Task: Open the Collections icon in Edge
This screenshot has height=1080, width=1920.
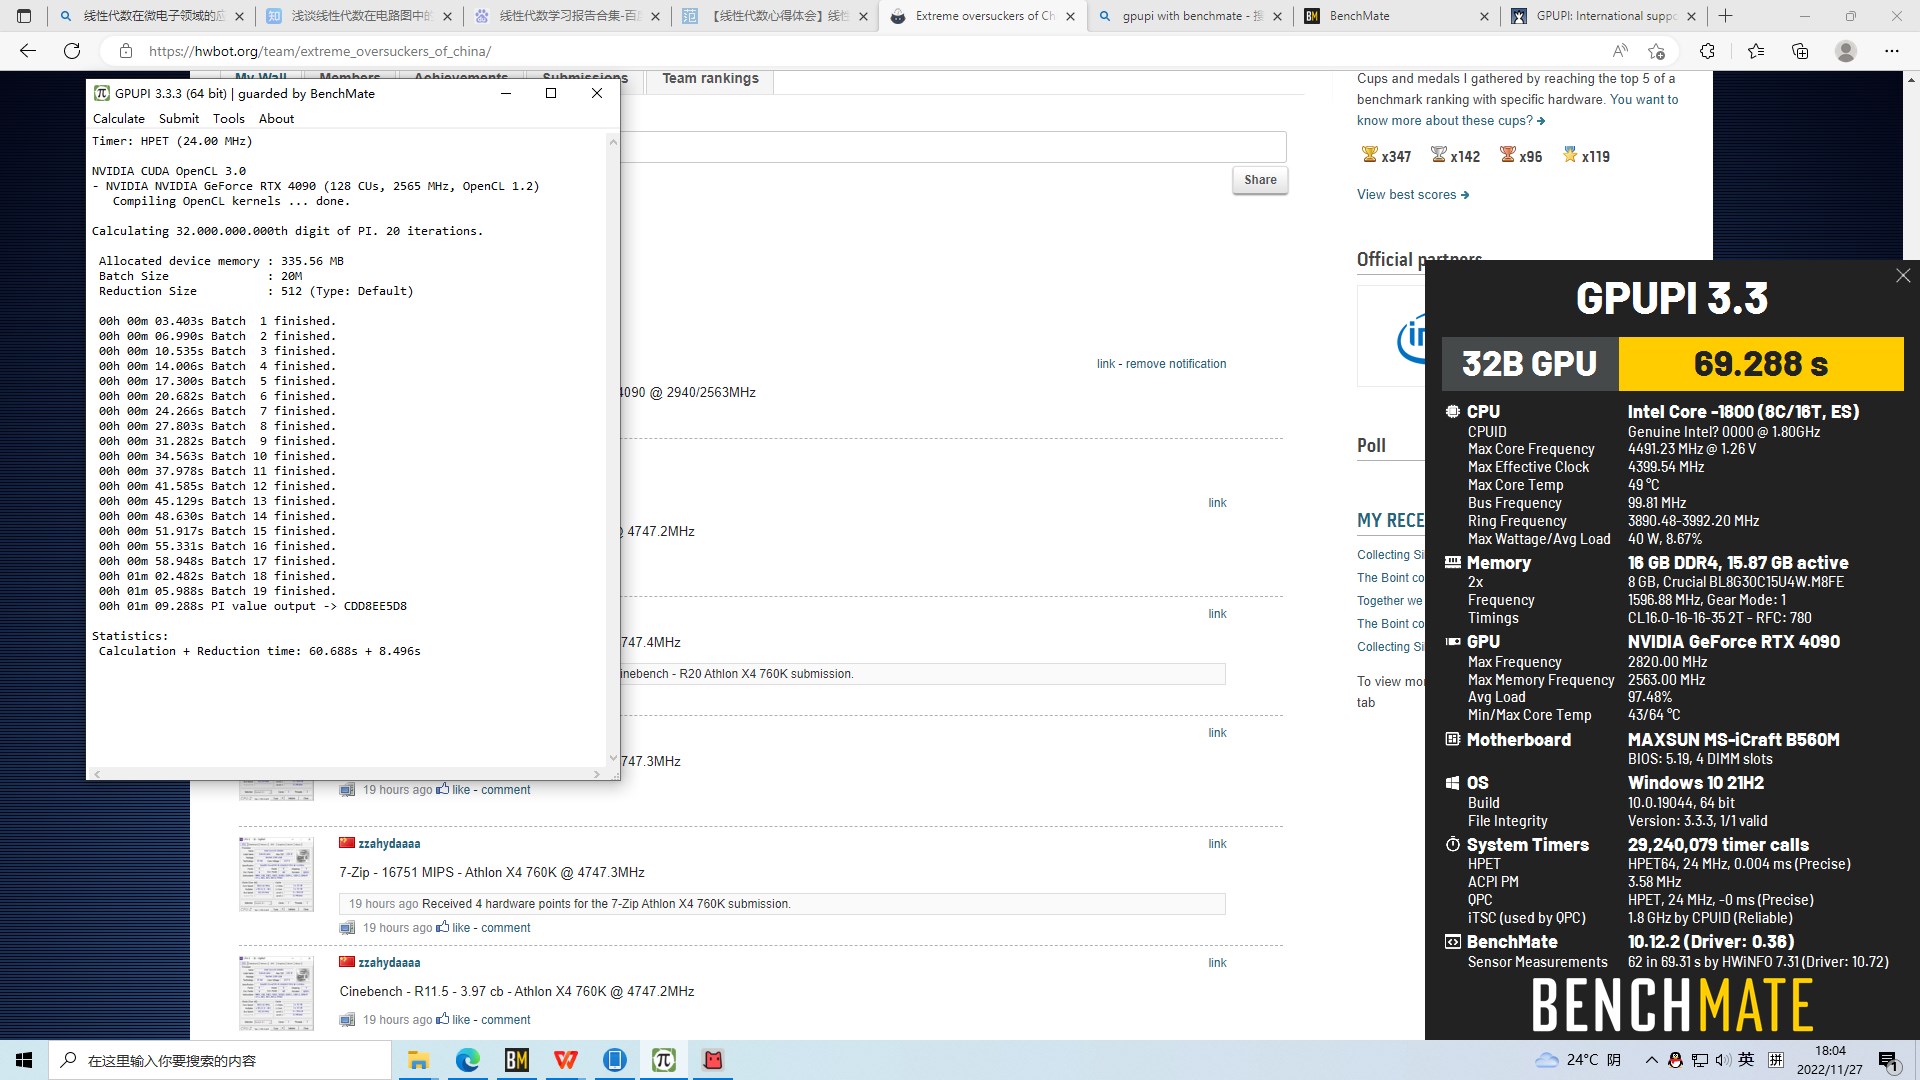Action: (1800, 51)
